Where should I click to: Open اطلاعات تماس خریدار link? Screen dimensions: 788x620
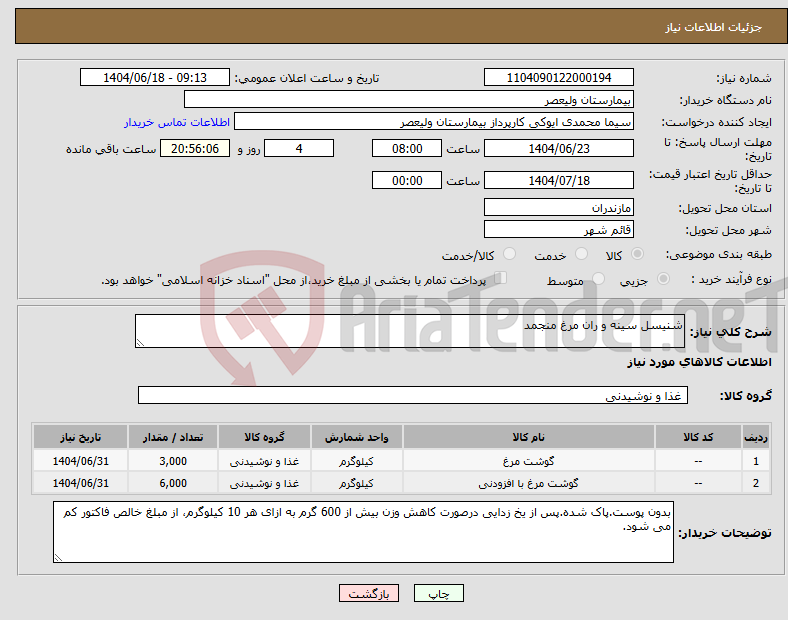177,122
